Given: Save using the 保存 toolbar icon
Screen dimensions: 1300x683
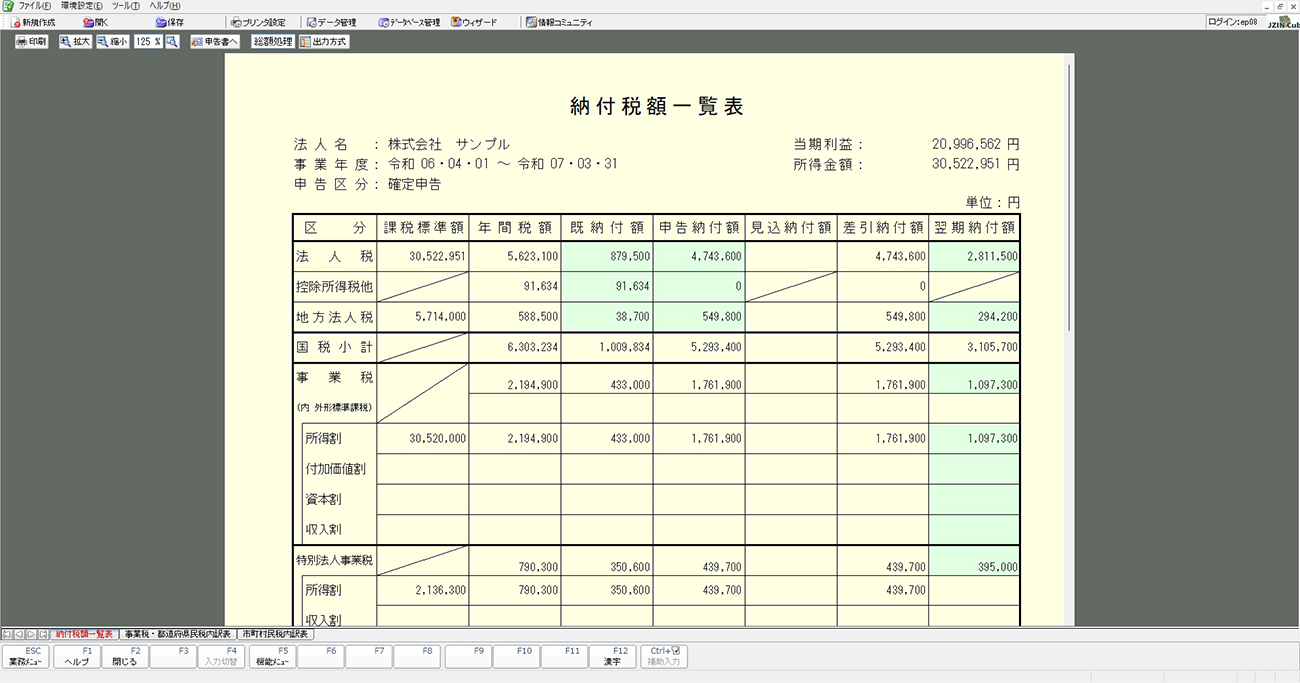Looking at the screenshot, I should tap(161, 22).
